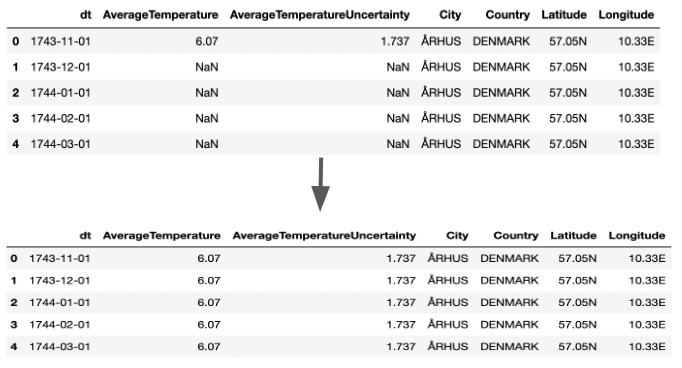The image size is (682, 368).
Task: Select date 1743-12-01 in the bottom table
Action: [x=60, y=281]
